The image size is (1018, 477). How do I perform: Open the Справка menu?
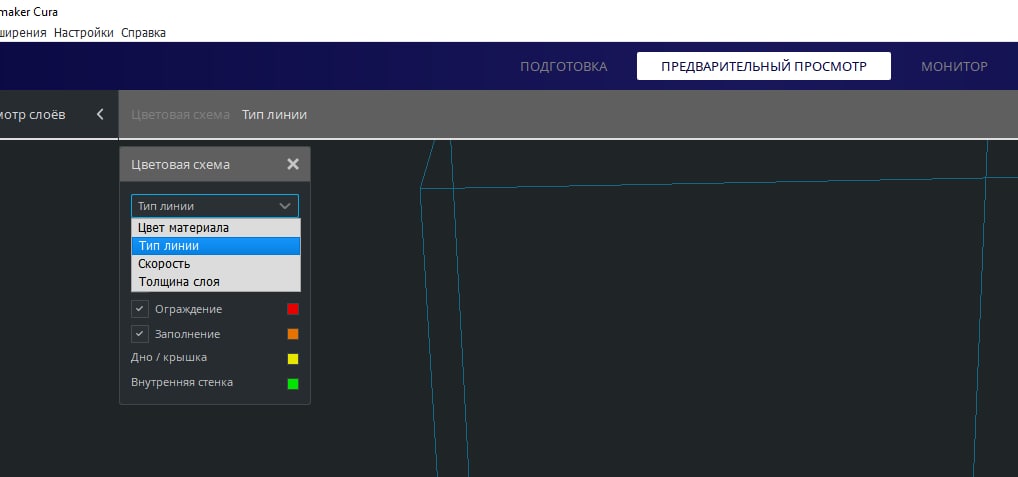coord(143,32)
